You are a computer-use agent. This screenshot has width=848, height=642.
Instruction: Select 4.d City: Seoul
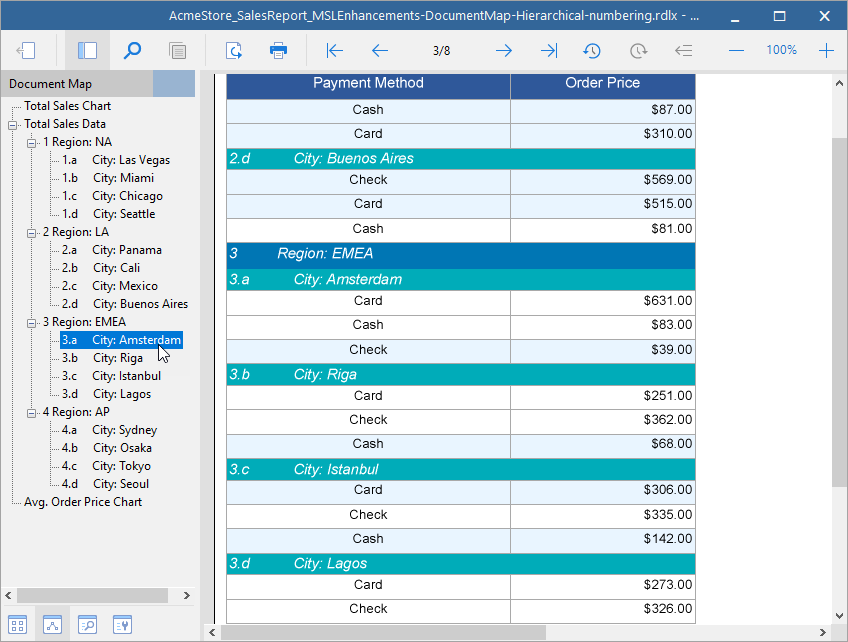click(105, 484)
